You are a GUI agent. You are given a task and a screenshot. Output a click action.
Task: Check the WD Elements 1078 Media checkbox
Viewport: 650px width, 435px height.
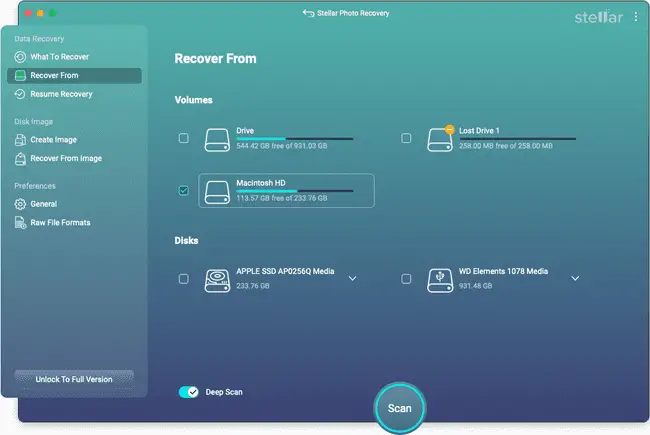[x=406, y=279]
